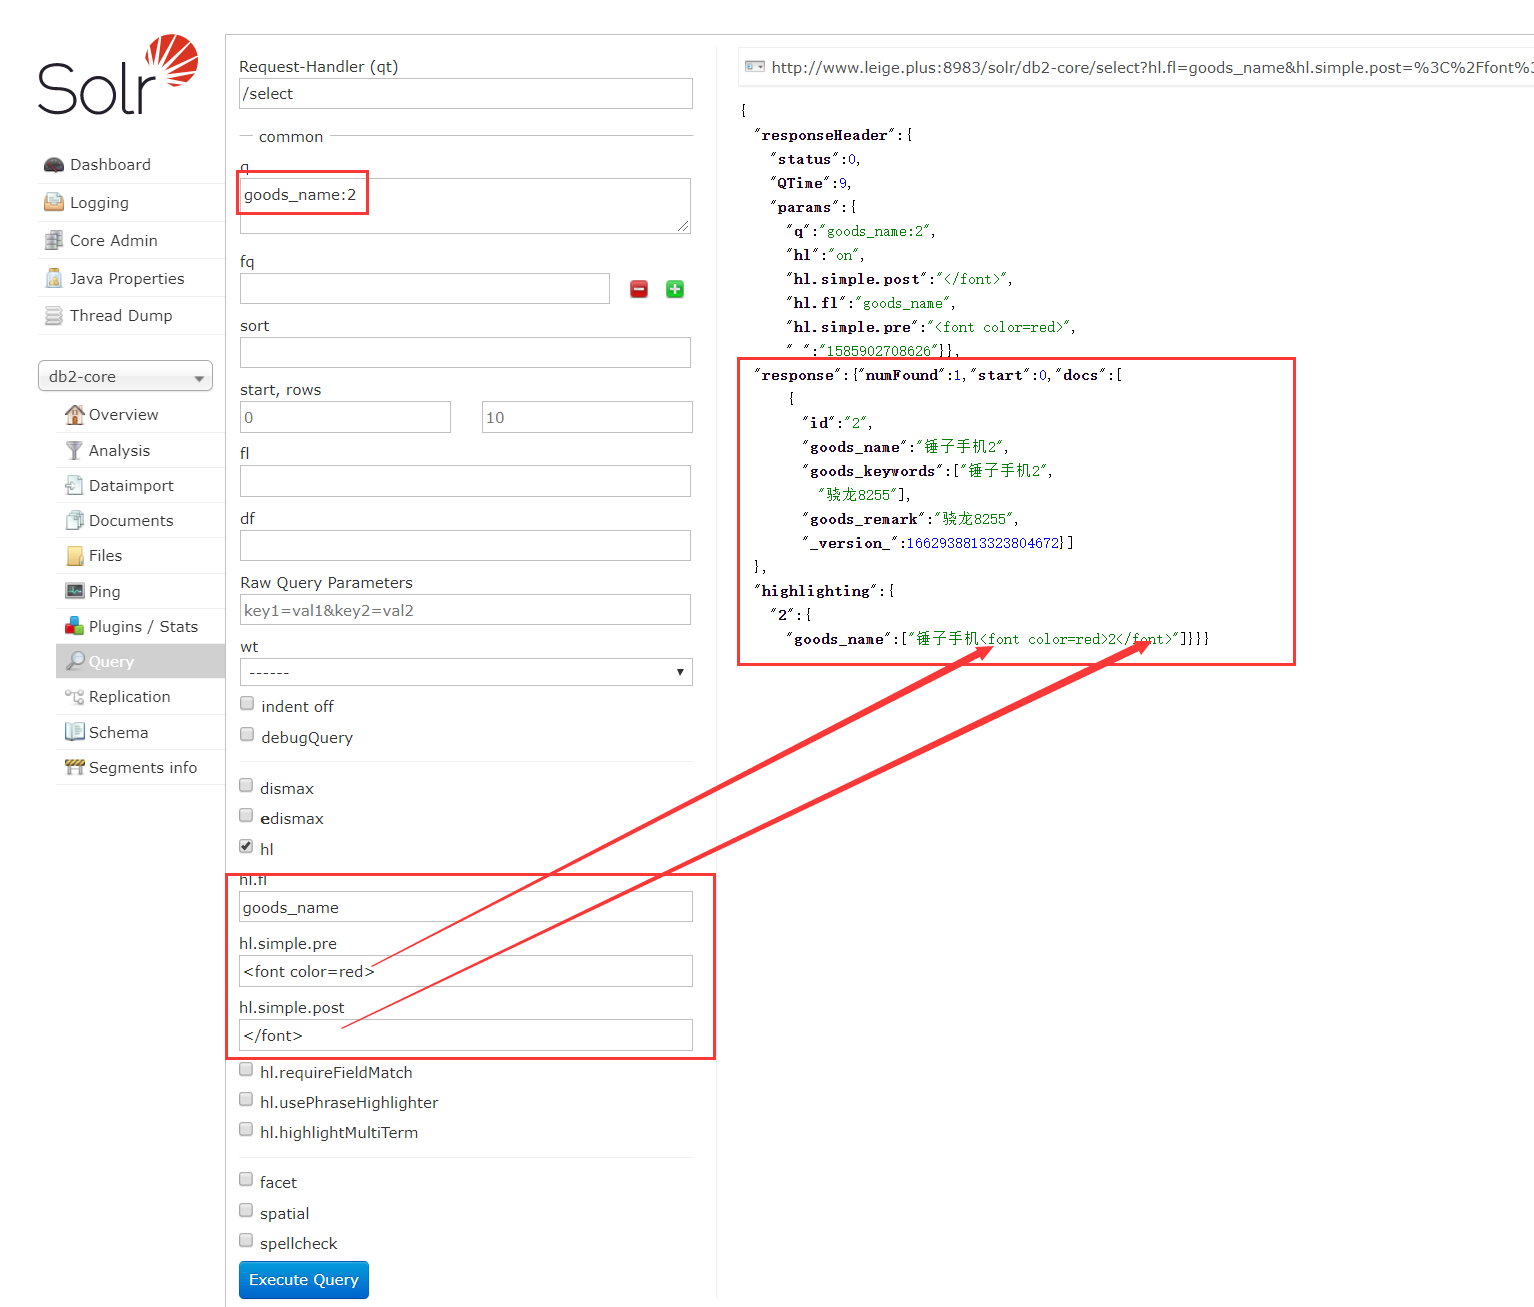
Task: Click the start input showing 0
Action: pyautogui.click(x=345, y=417)
